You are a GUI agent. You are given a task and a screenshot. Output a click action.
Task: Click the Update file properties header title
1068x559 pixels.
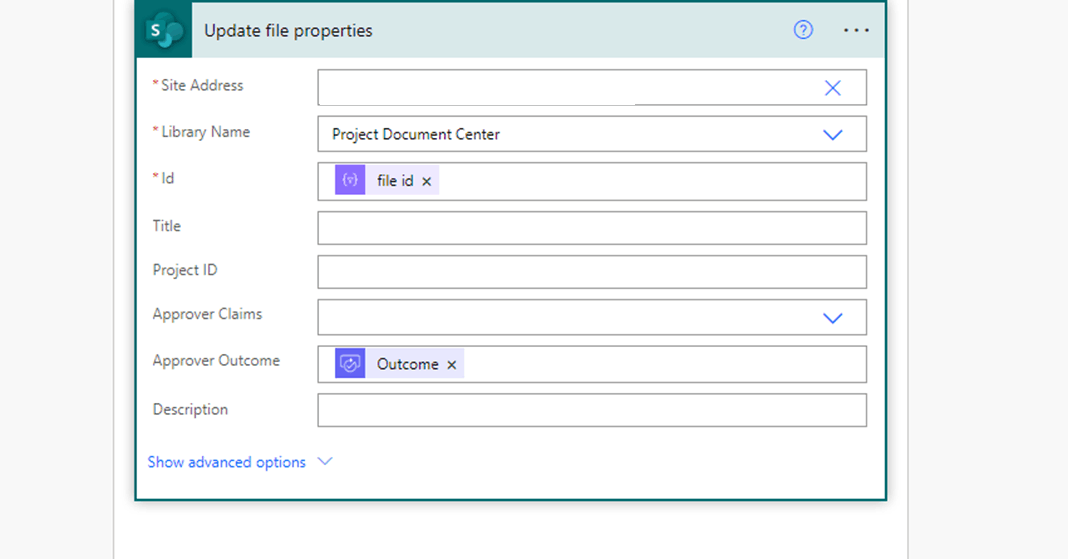tap(288, 31)
